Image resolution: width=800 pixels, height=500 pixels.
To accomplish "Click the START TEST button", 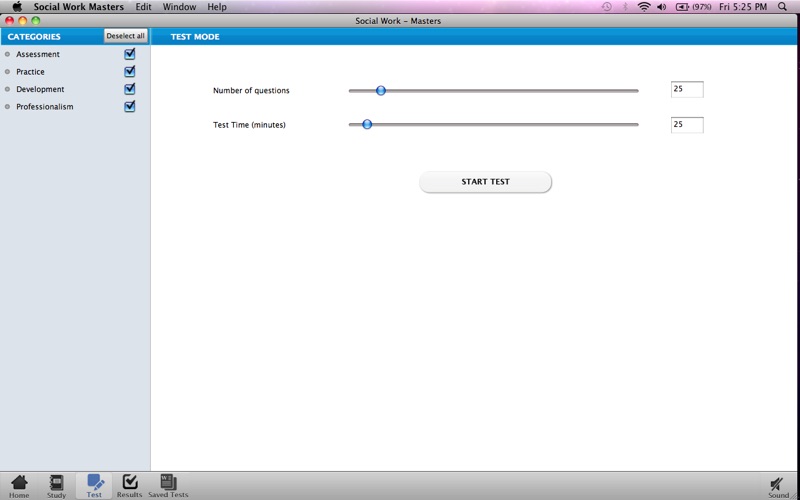I will tap(485, 182).
